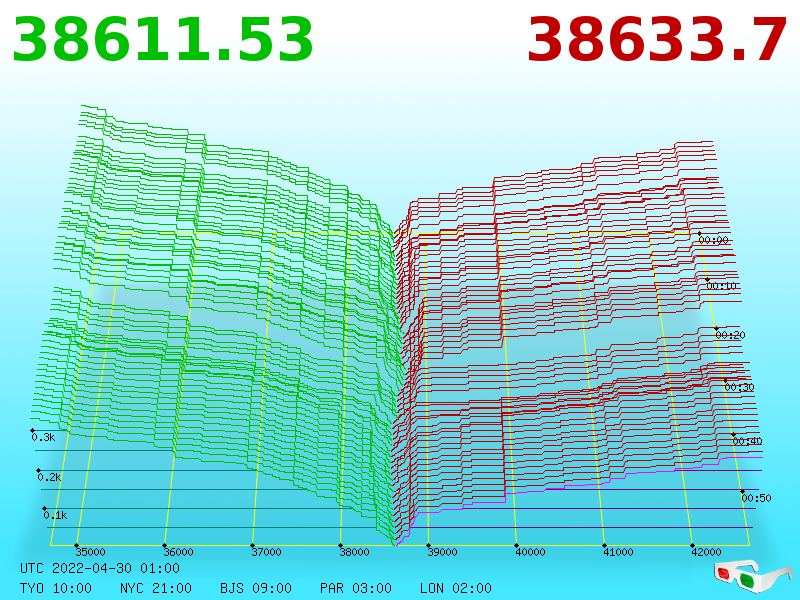The width and height of the screenshot is (800, 600).
Task: Select the green bid price 38611.53
Action: [162, 40]
